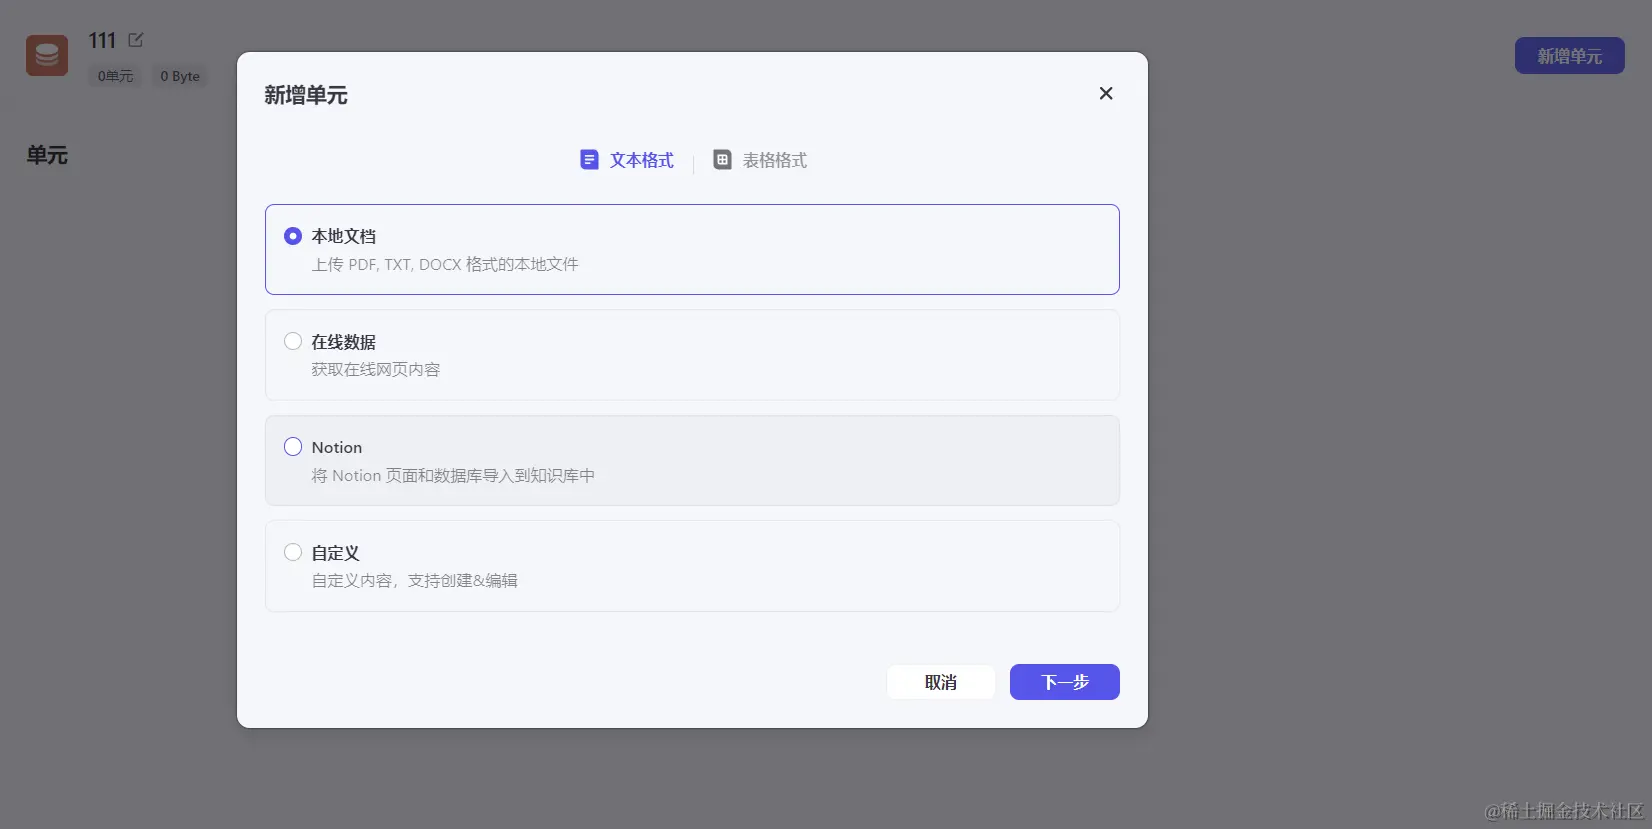Click the 取消 button
Screen dimensions: 1652x829
941,682
